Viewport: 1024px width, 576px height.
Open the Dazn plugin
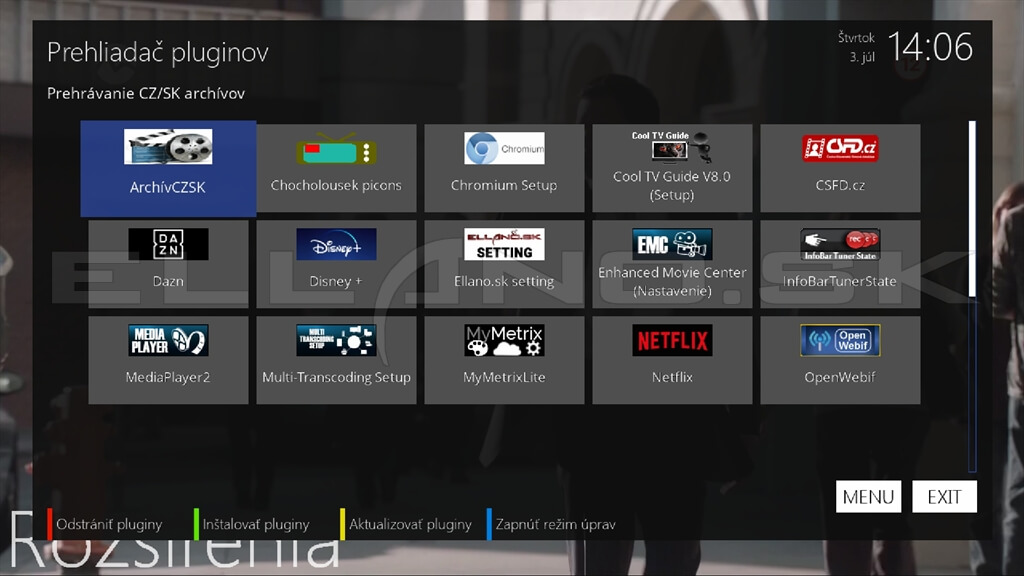168,264
